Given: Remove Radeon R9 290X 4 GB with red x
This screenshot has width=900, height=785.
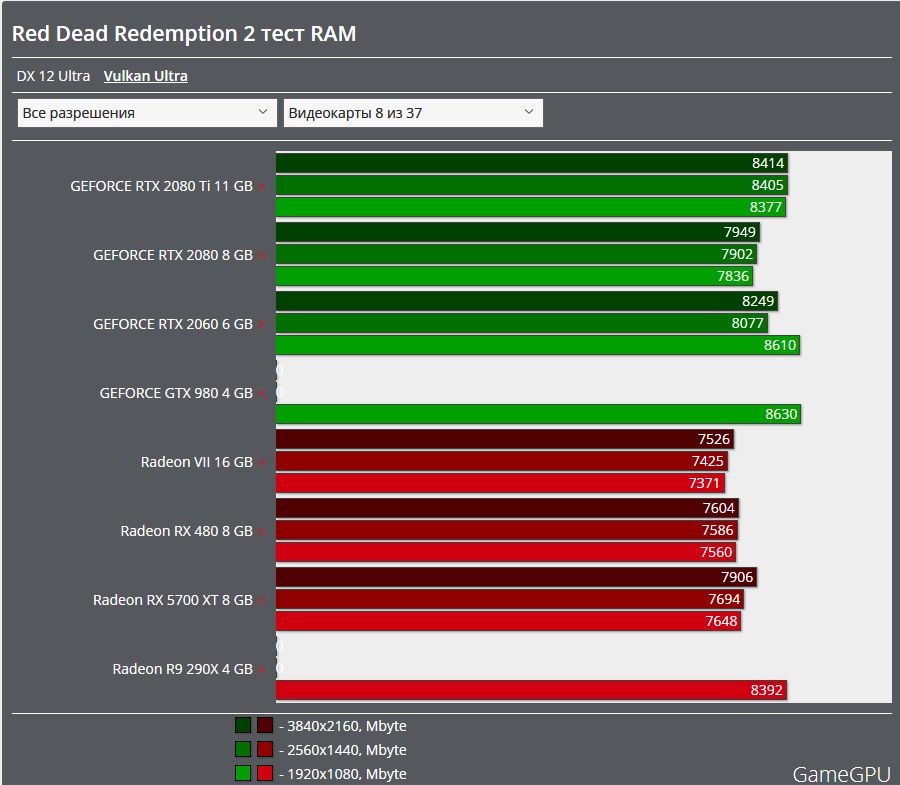Looking at the screenshot, I should tap(262, 669).
